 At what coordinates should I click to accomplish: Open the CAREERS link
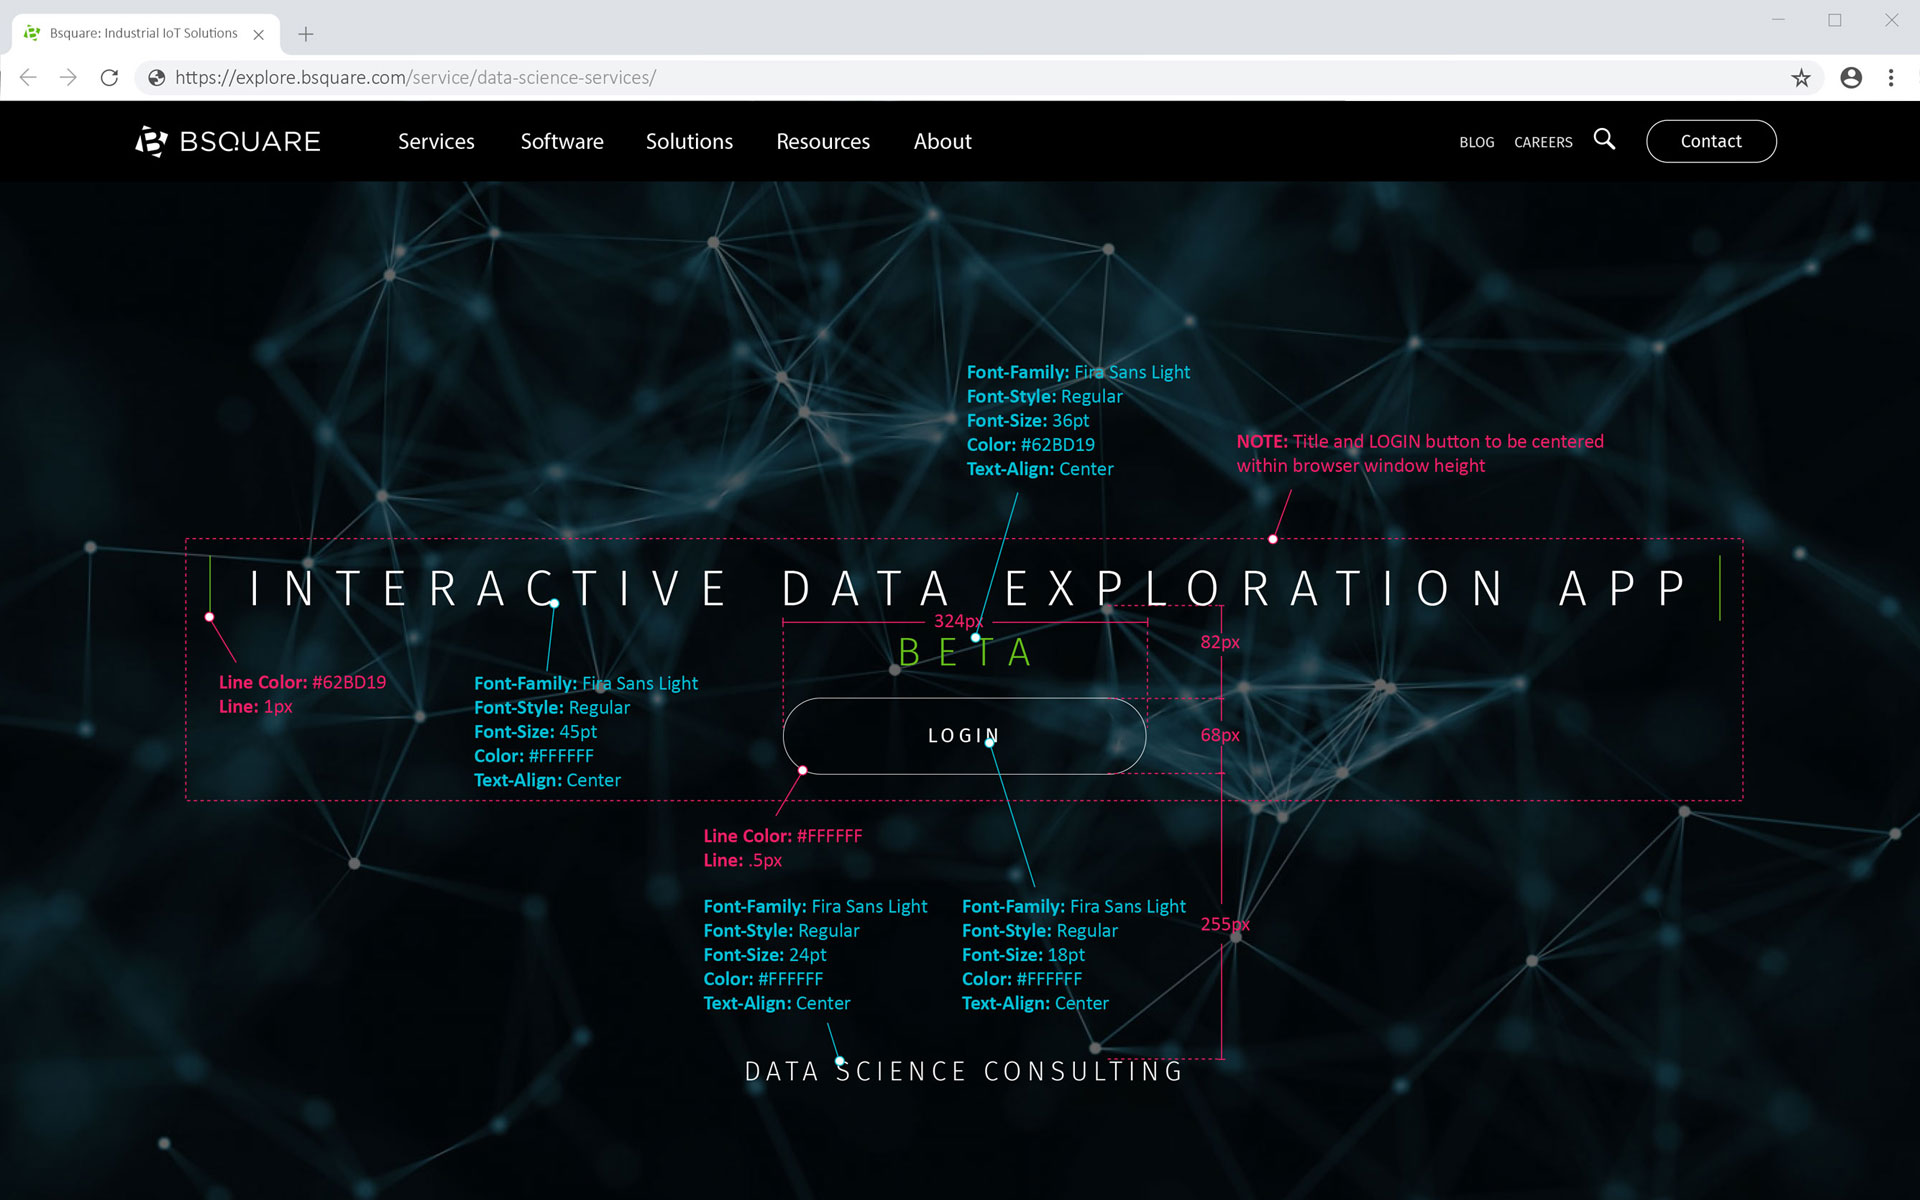coord(1543,142)
